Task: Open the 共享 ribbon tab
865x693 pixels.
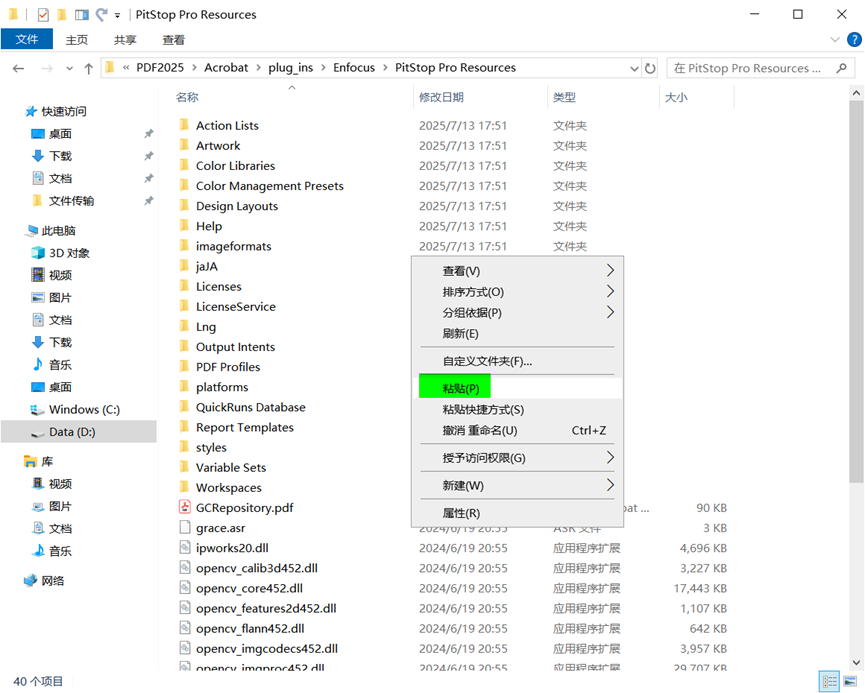Action: (x=125, y=40)
